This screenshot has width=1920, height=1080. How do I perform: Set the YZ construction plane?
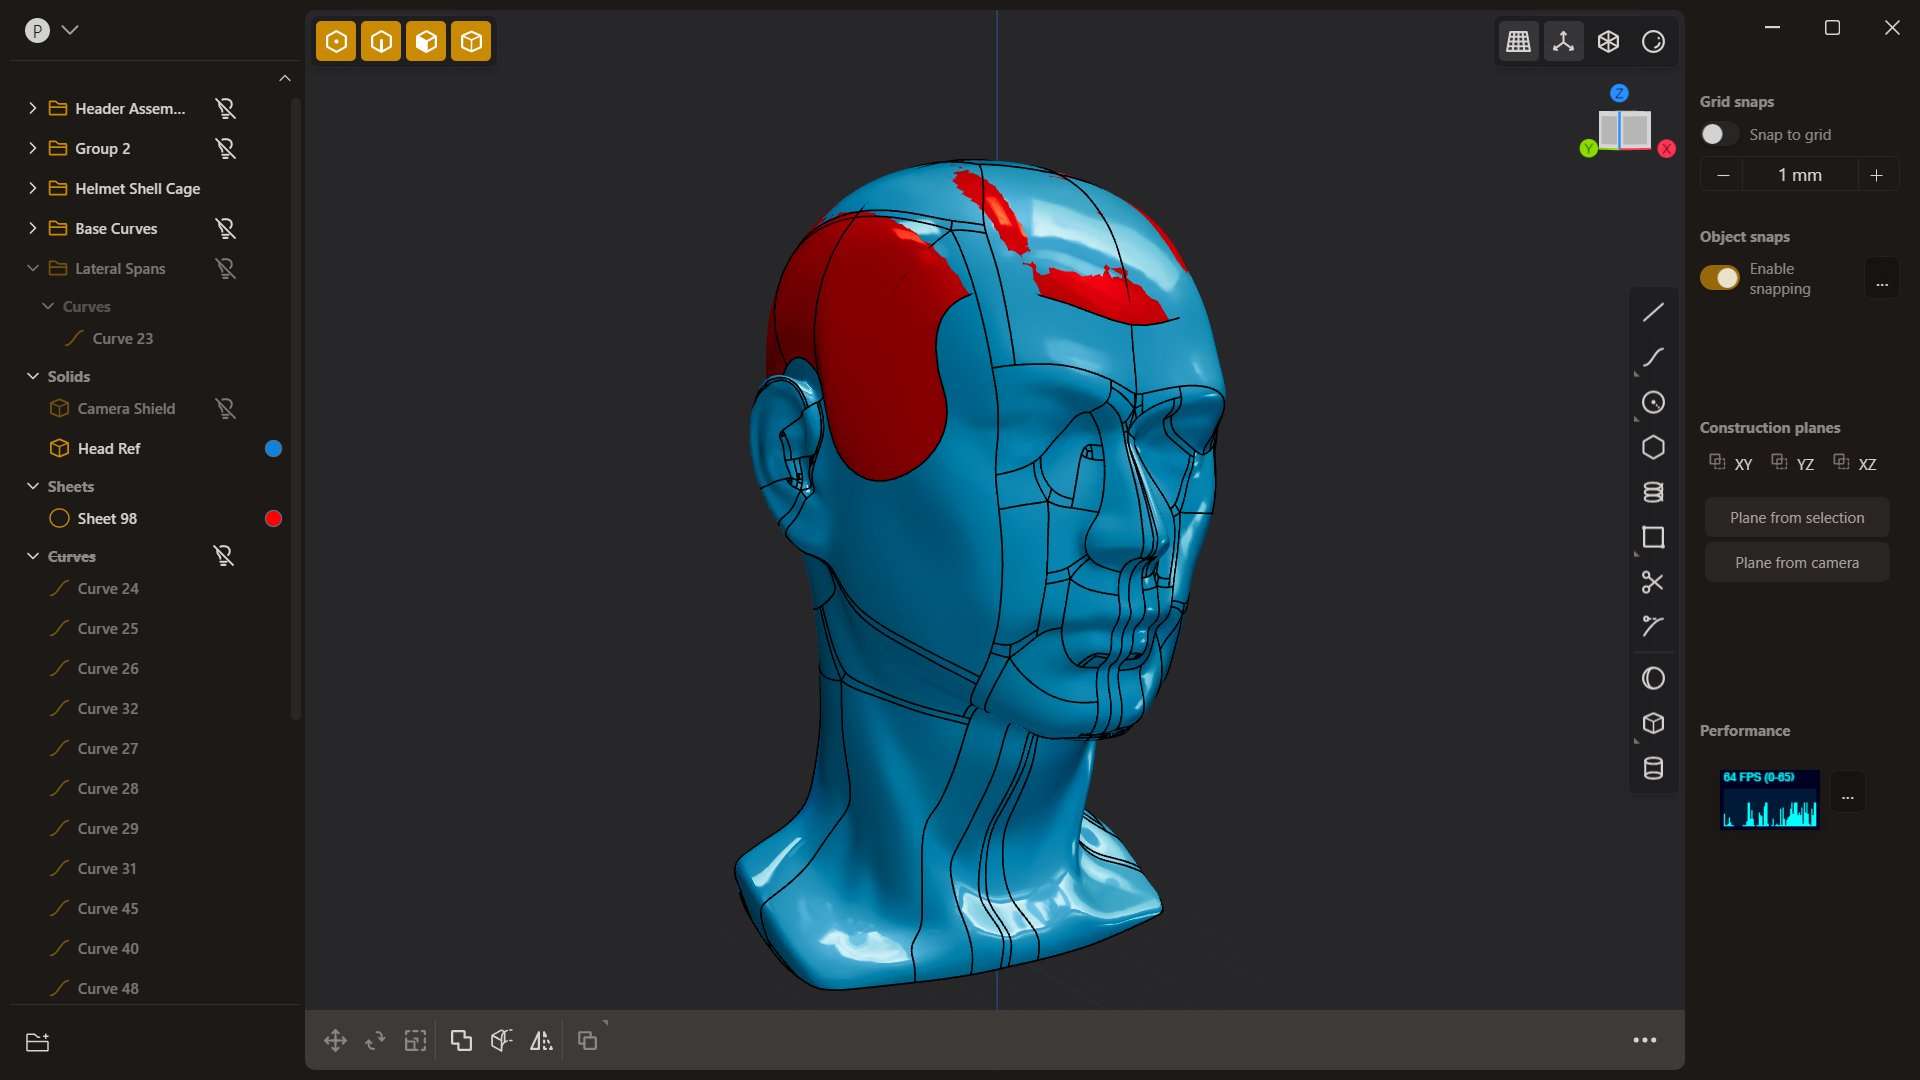[1793, 463]
